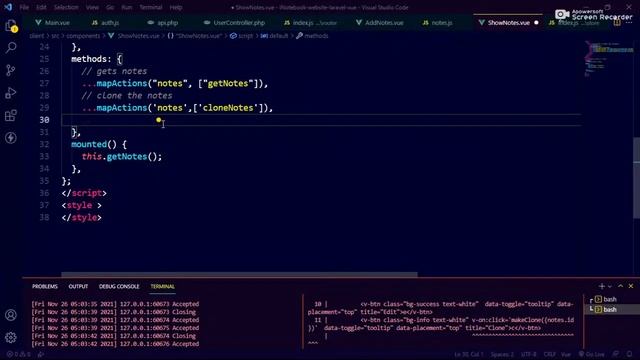This screenshot has height=360, width=640.
Task: Open the Manage gear icon
Action: [11, 337]
